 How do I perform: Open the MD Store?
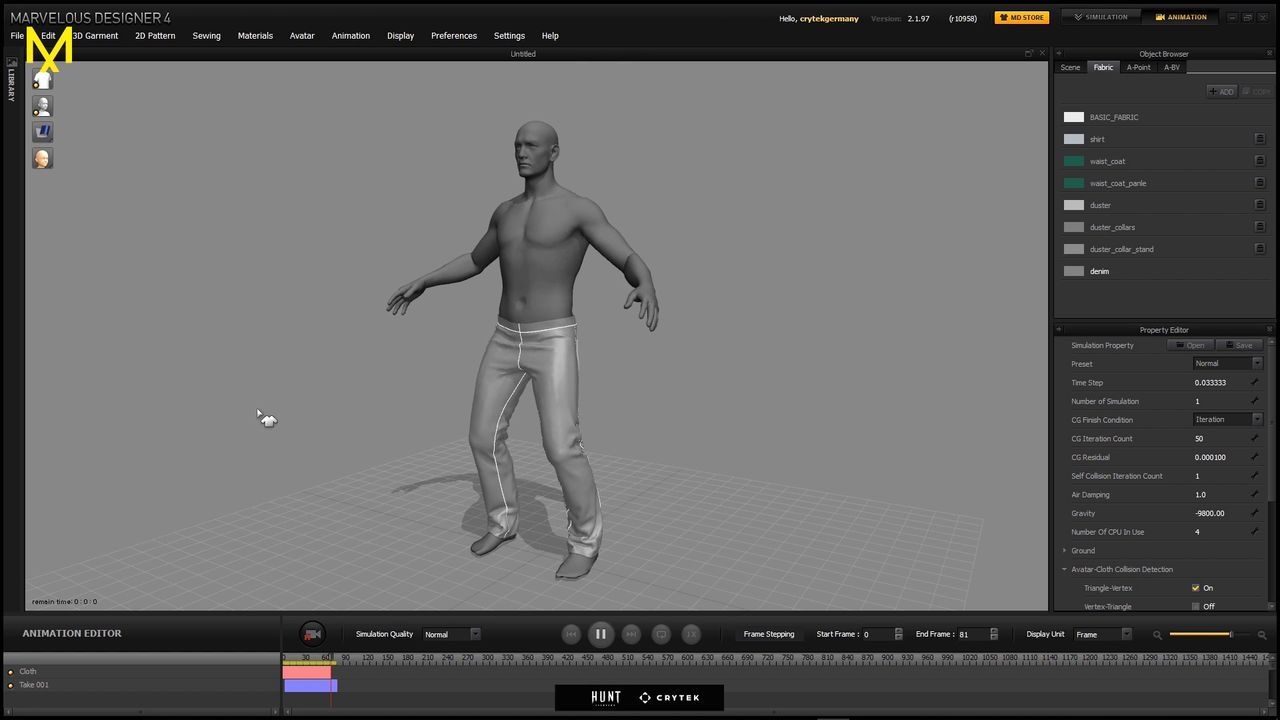click(x=1021, y=17)
